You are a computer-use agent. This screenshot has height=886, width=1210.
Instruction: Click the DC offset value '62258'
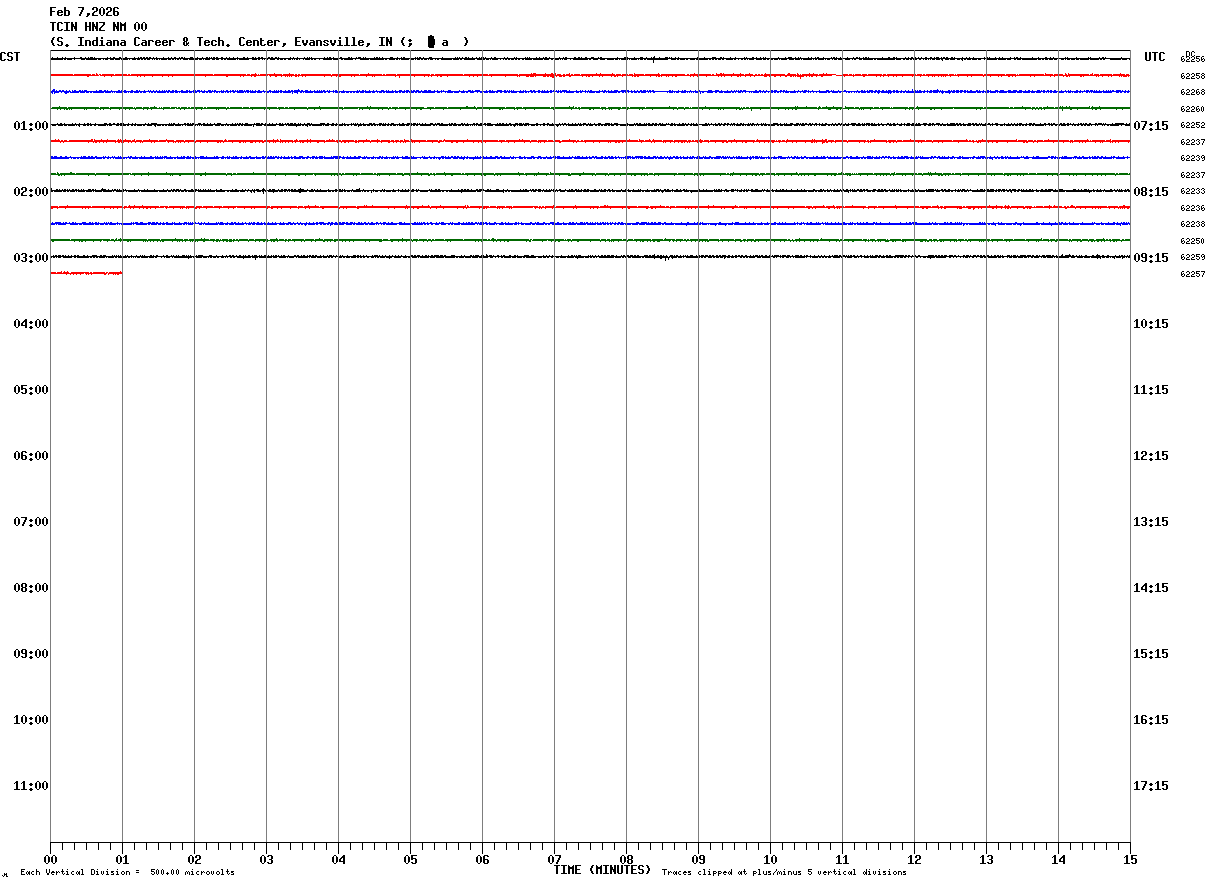tap(1192, 76)
